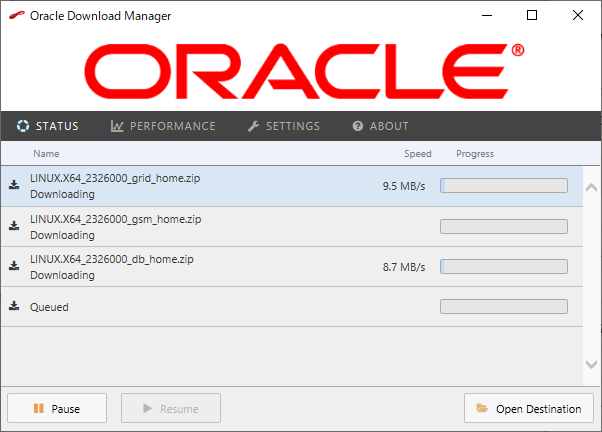This screenshot has height=432, width=602.
Task: Open the STATUS tab
Action: point(48,126)
